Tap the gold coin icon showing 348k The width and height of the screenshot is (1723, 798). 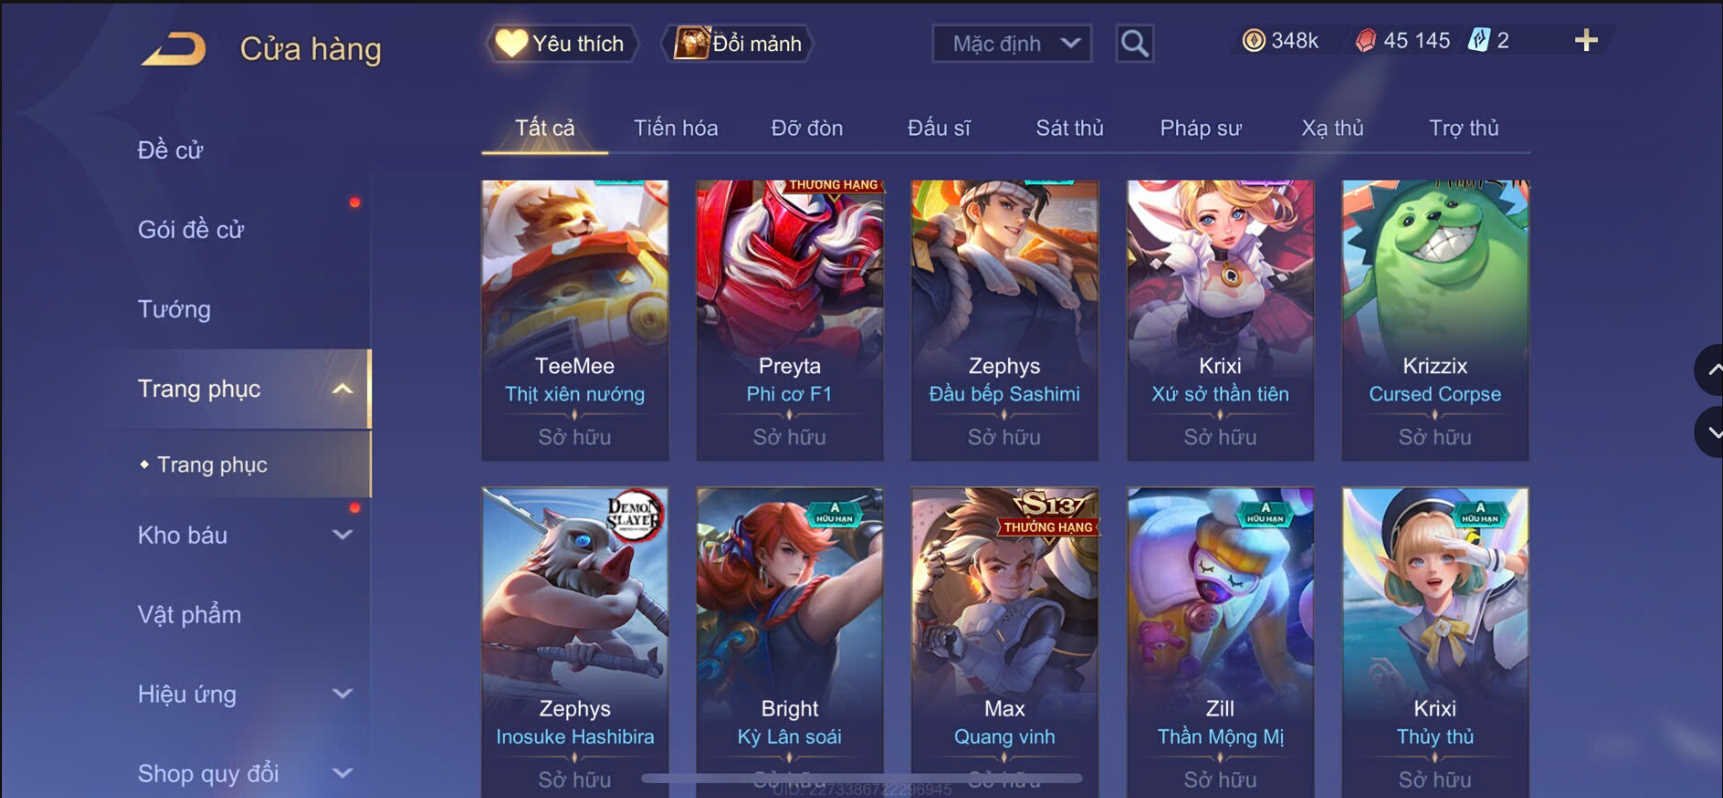tap(1253, 40)
